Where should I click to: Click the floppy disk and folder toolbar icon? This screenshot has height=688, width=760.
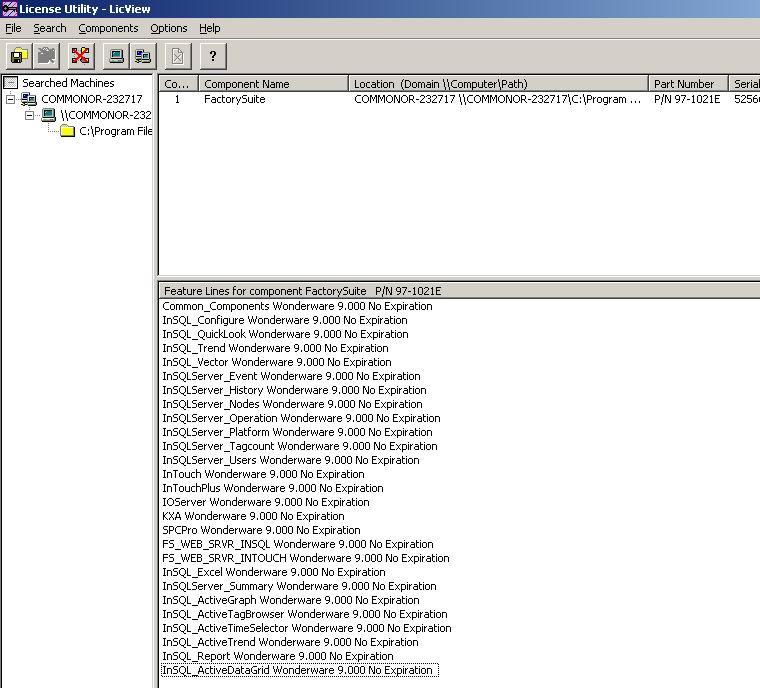tap(19, 56)
